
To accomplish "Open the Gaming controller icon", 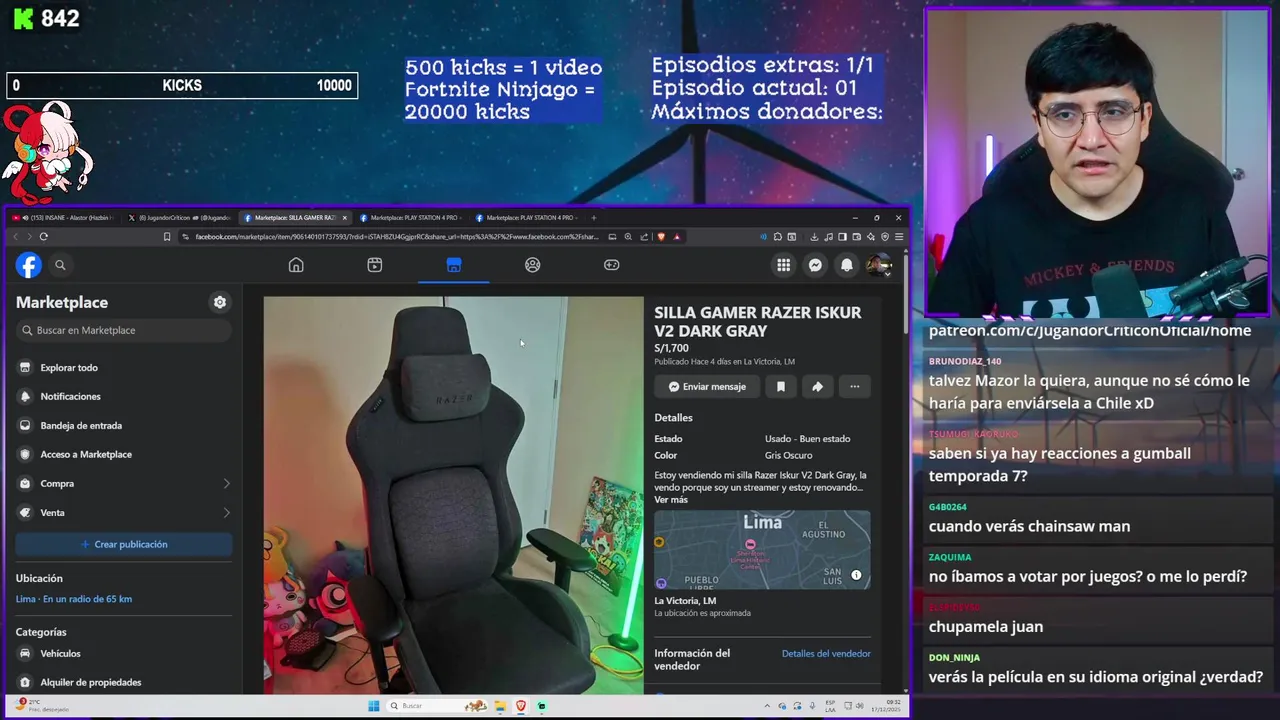I will click(x=612, y=265).
